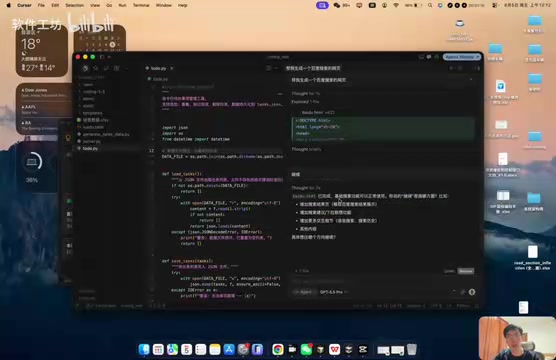Viewport: 556px width, 360px height.
Task: Expand the static folder in explorer
Action: click(88, 106)
